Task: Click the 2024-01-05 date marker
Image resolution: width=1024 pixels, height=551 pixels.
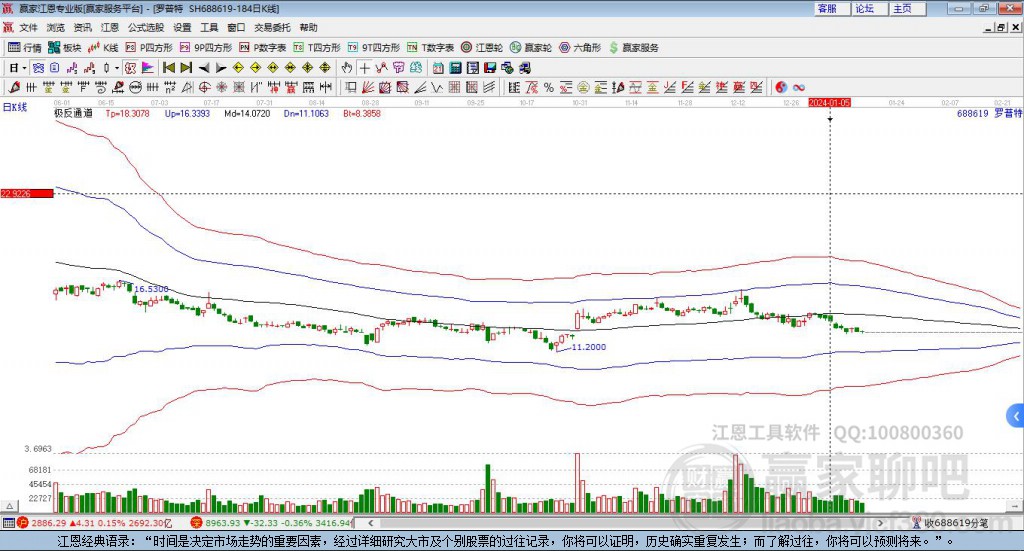Action: 829,103
